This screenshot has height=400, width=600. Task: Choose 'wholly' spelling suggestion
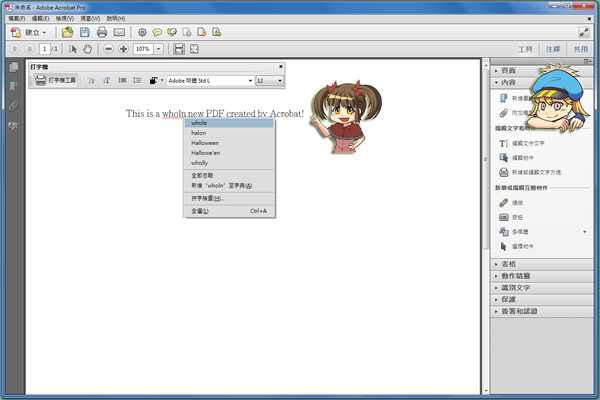229,163
